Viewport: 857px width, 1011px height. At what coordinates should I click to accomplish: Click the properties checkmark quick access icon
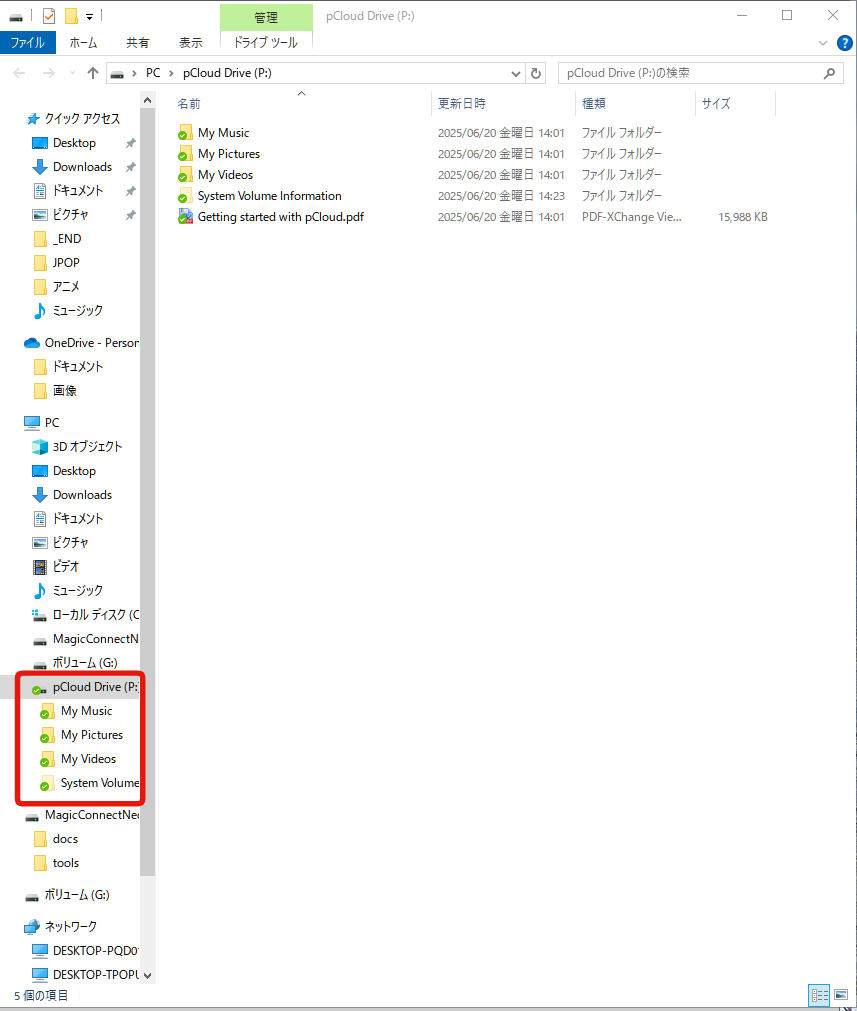click(49, 15)
